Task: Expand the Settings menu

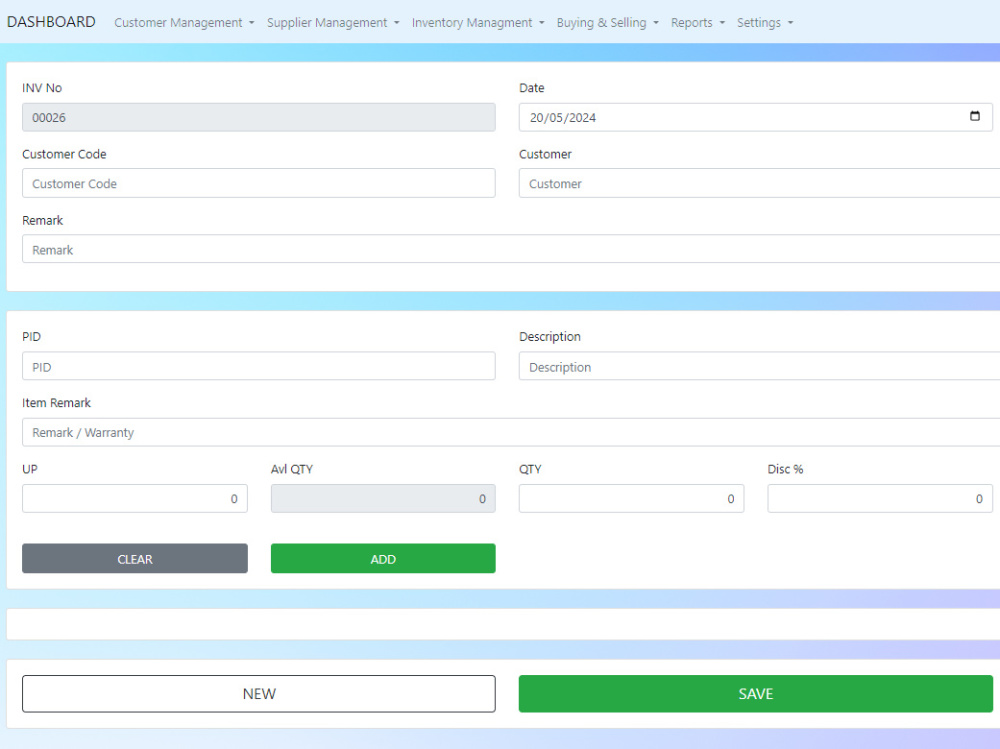Action: [765, 22]
